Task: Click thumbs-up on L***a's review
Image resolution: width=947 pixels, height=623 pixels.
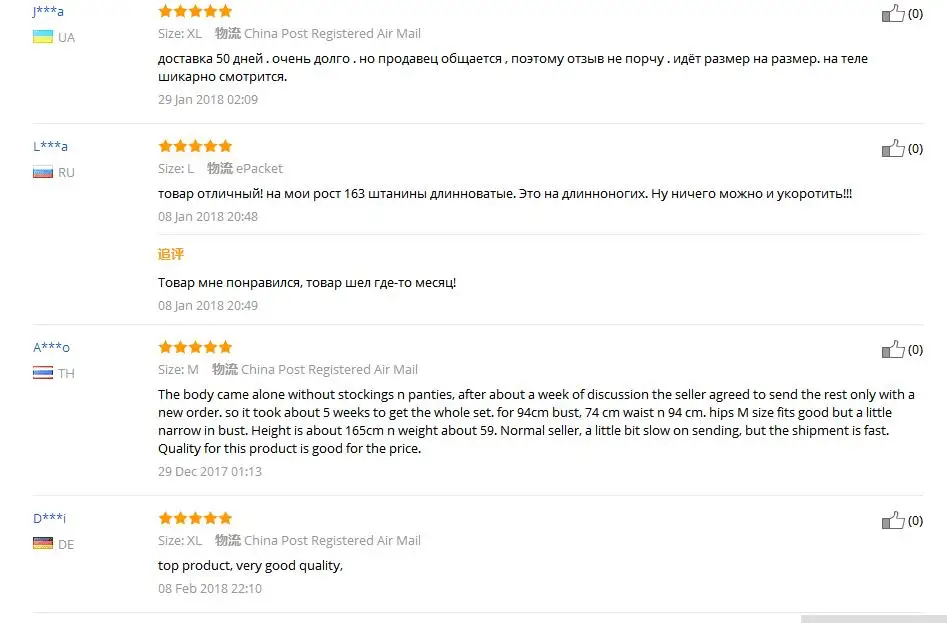Action: point(893,148)
